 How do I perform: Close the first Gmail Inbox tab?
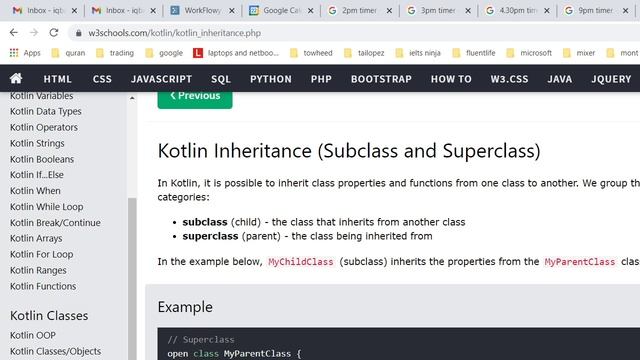coord(74,11)
